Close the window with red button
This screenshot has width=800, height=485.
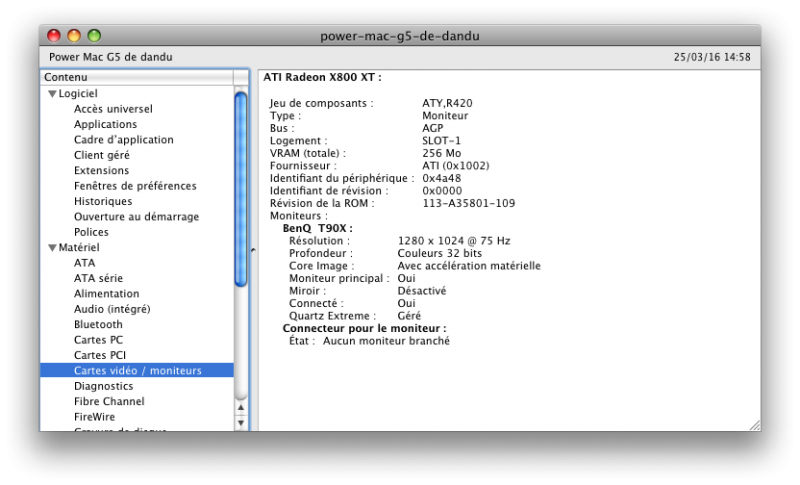54,36
